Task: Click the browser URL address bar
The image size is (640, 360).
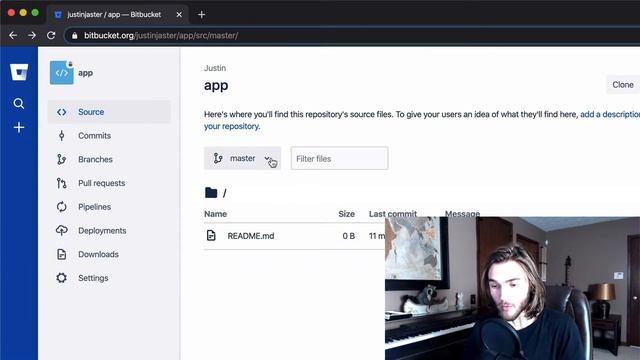Action: 351,36
